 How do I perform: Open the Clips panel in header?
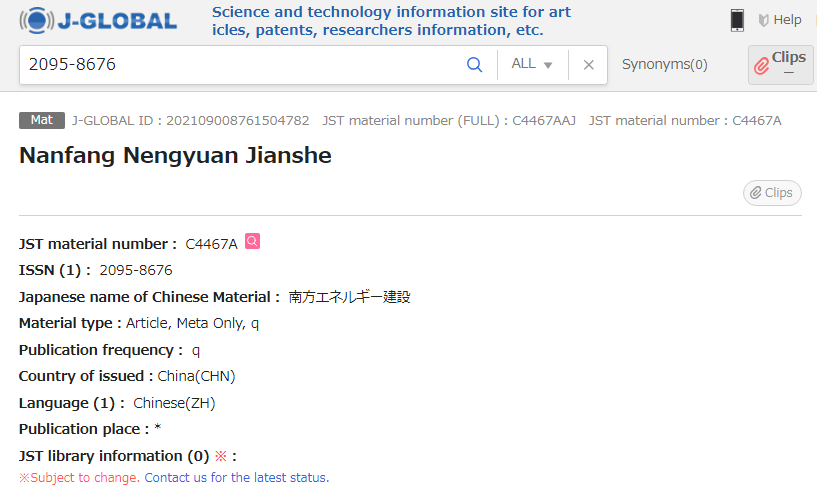point(781,65)
